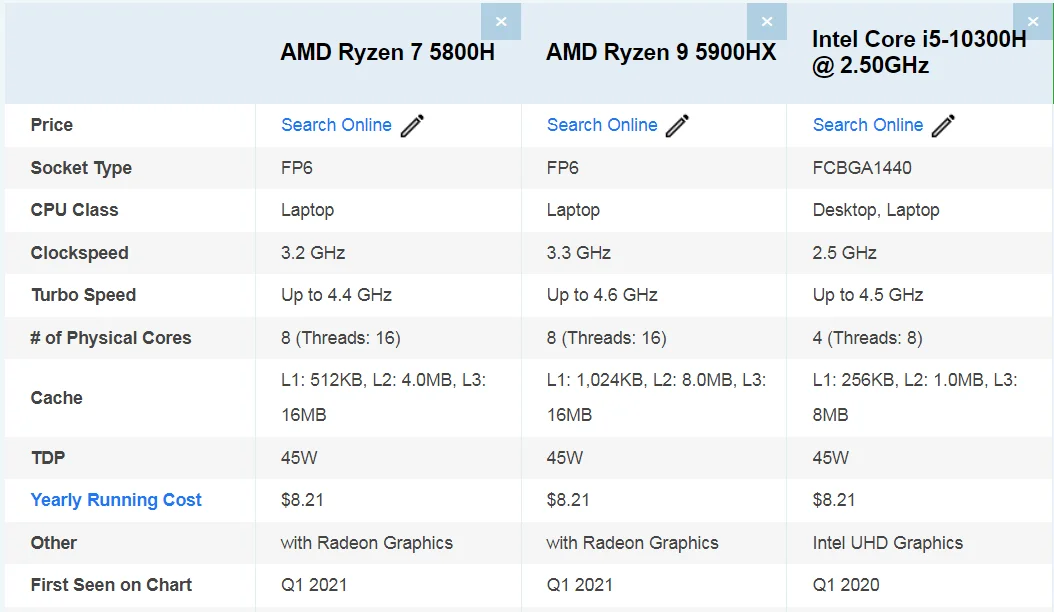1054x612 pixels.
Task: Edit price for Ryzen 9 5900HX with pencil
Action: coord(678,126)
